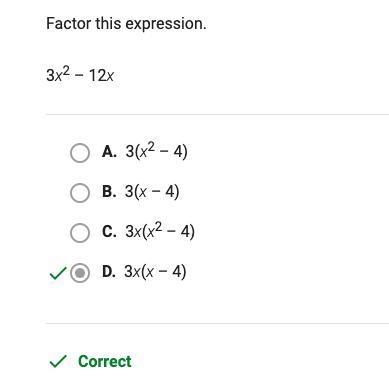Click the bold 'A.' option letter
The image size is (389, 391).
109,152
